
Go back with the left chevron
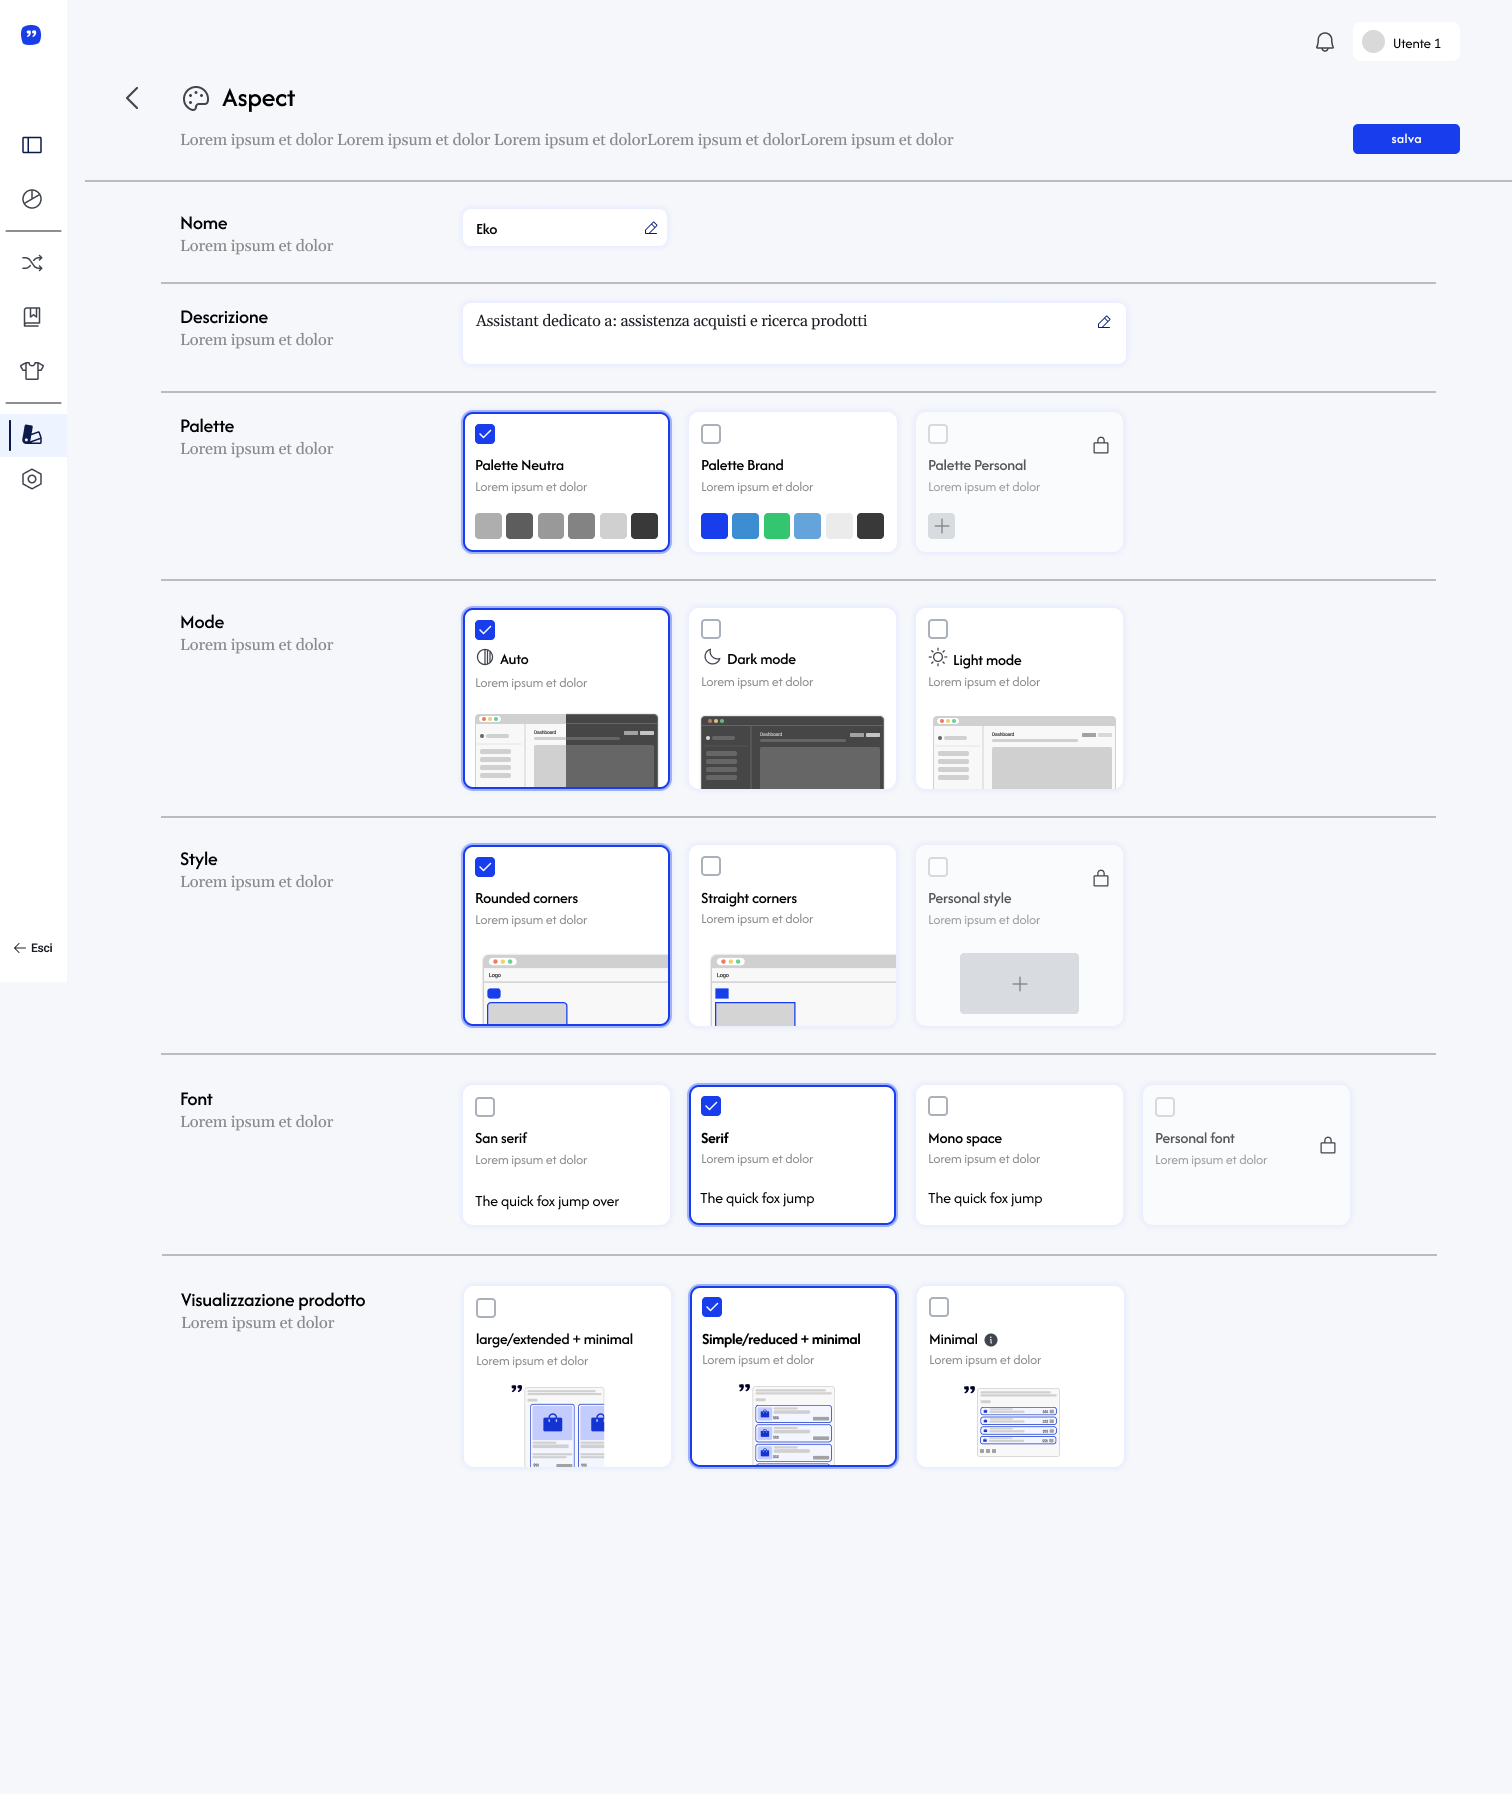point(132,98)
